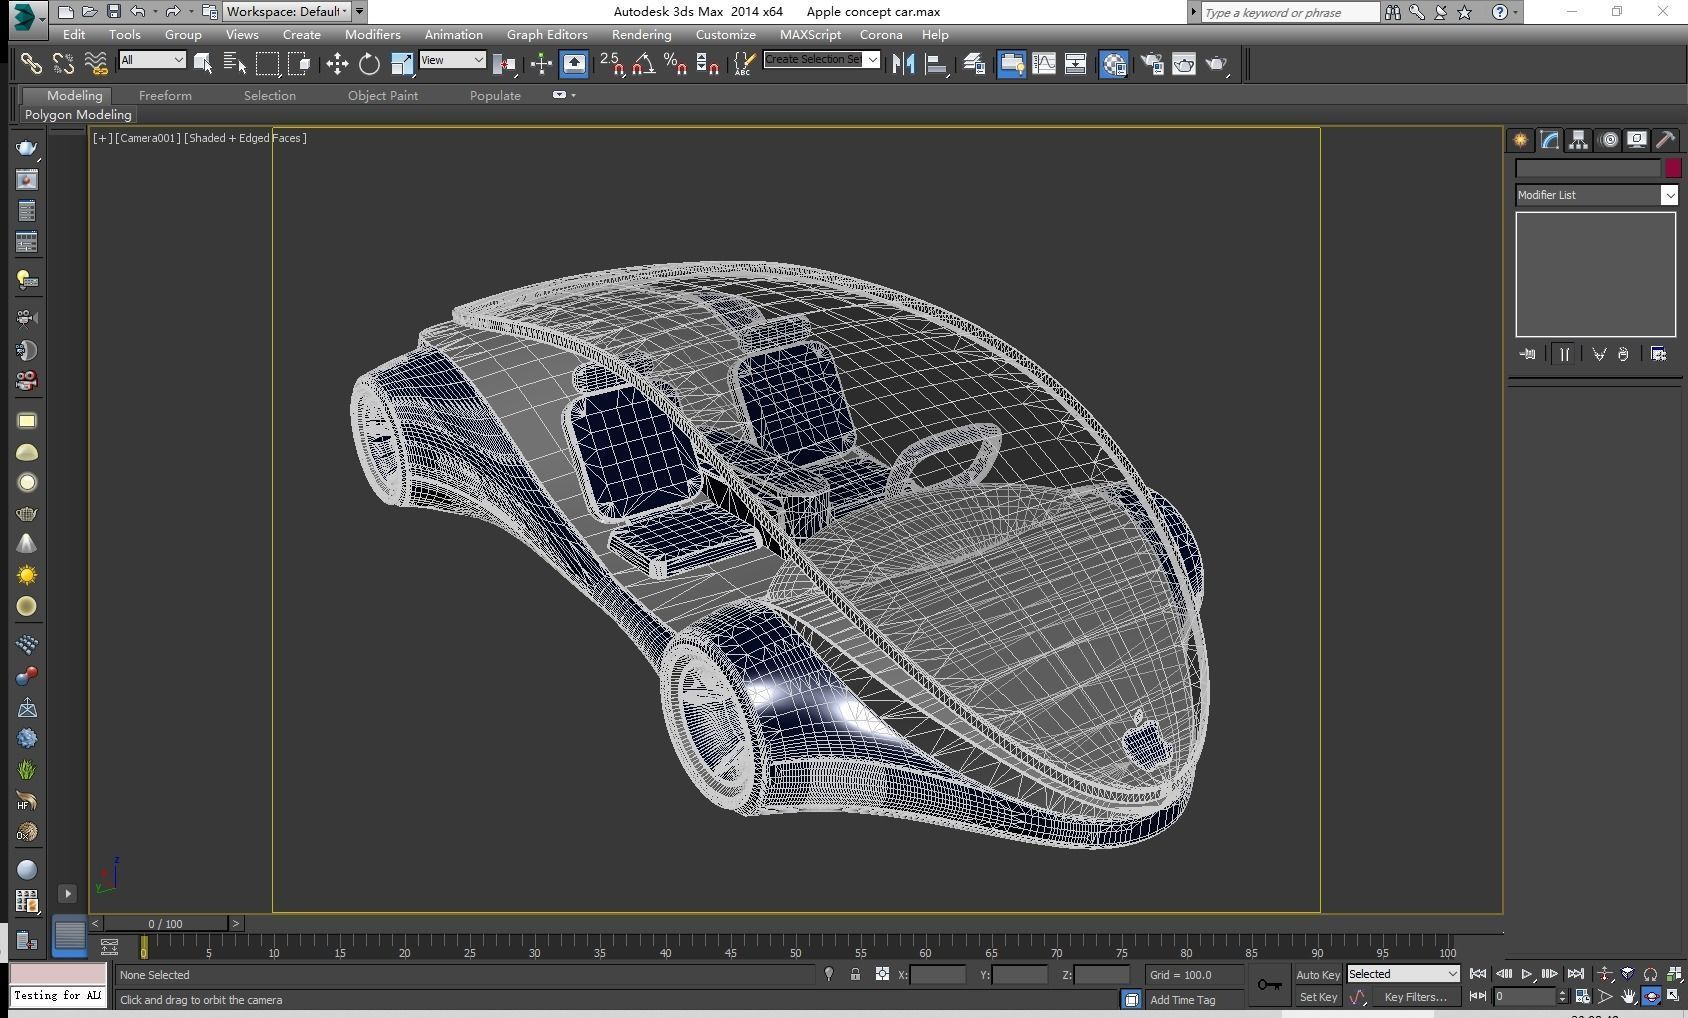Screen dimensions: 1688x1018
Task: Open the Rendering menu
Action: (x=641, y=34)
